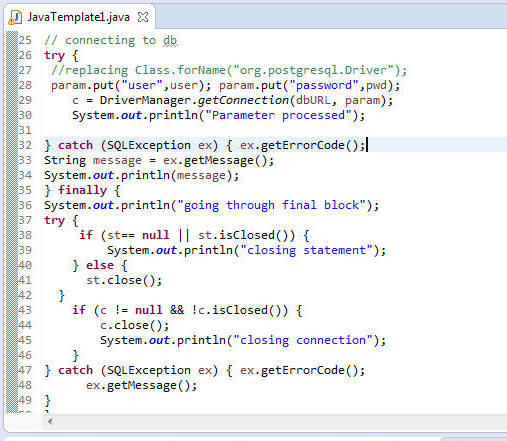
Task: Click the blue annotation ruler beside line 37
Action: click(x=12, y=220)
